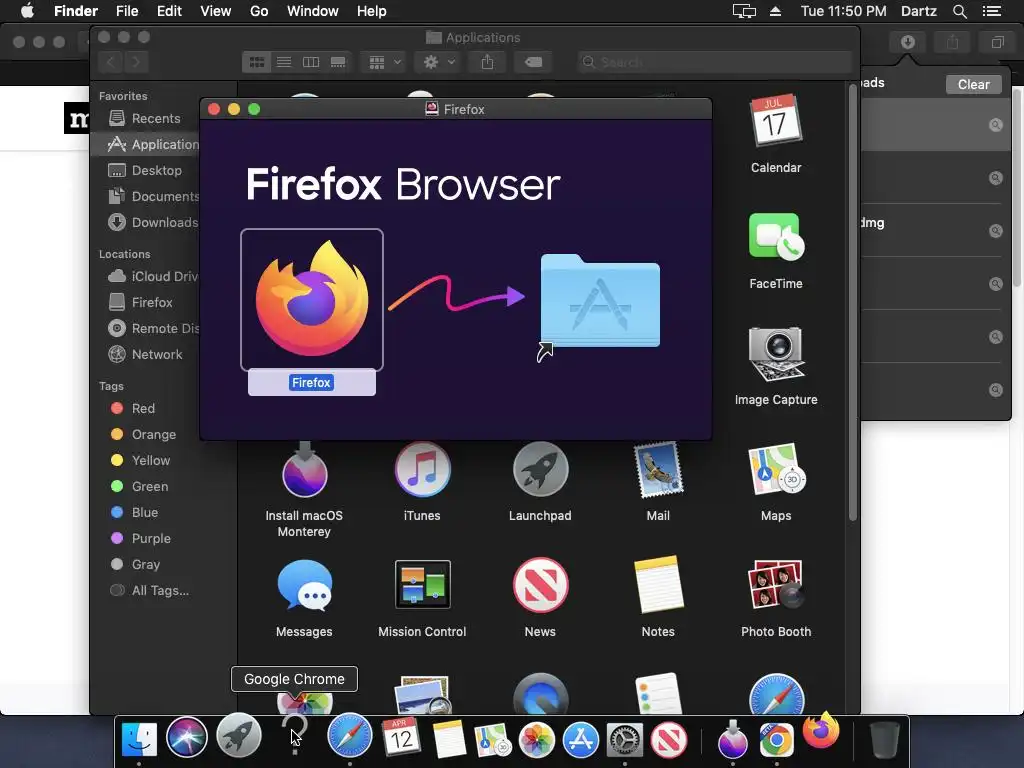Open iTunes from Applications folder
1024x768 pixels.
[422, 470]
